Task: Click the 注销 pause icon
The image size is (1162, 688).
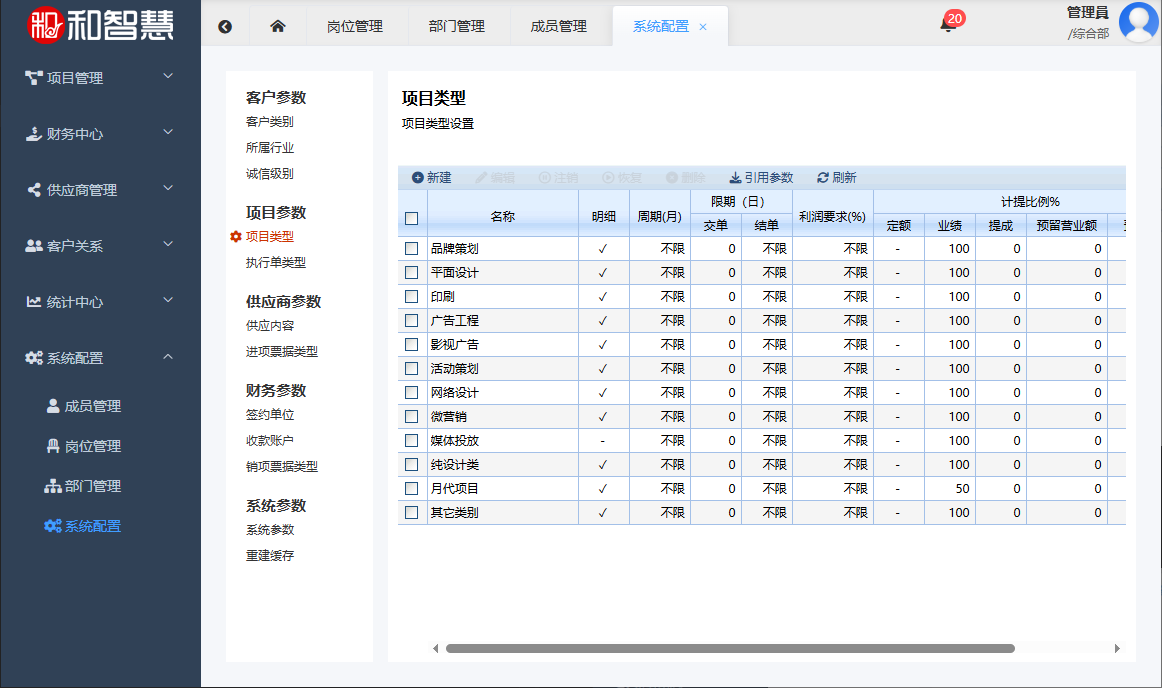Action: tap(545, 177)
